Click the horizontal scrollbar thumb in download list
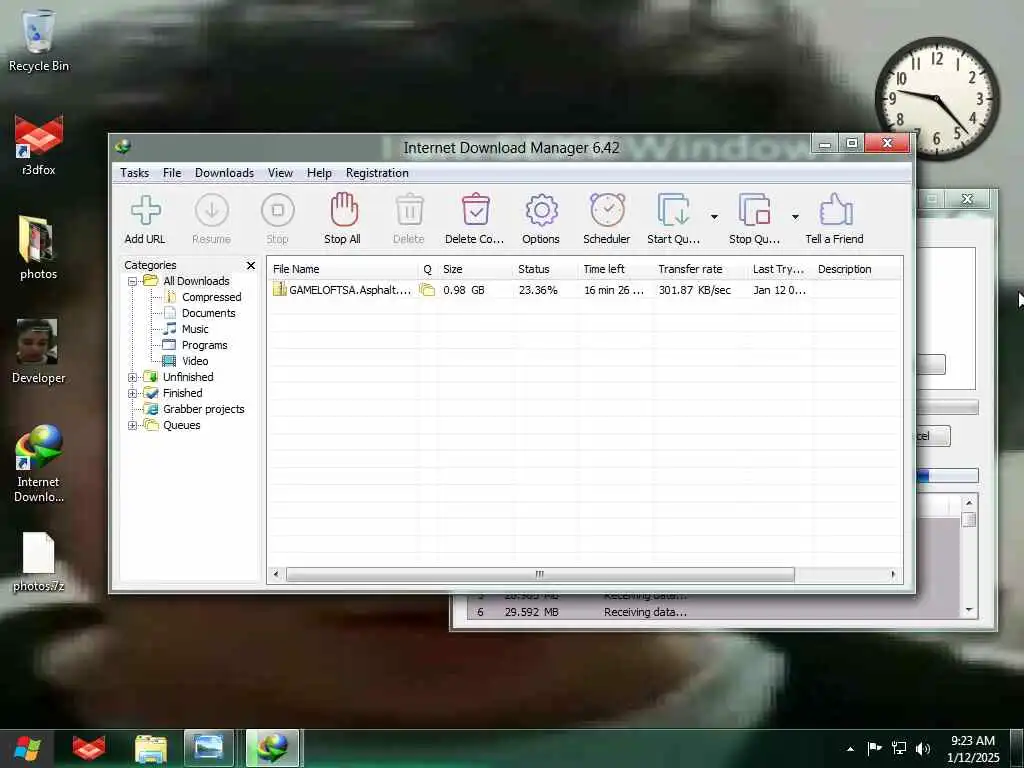The image size is (1024, 768). [x=540, y=575]
